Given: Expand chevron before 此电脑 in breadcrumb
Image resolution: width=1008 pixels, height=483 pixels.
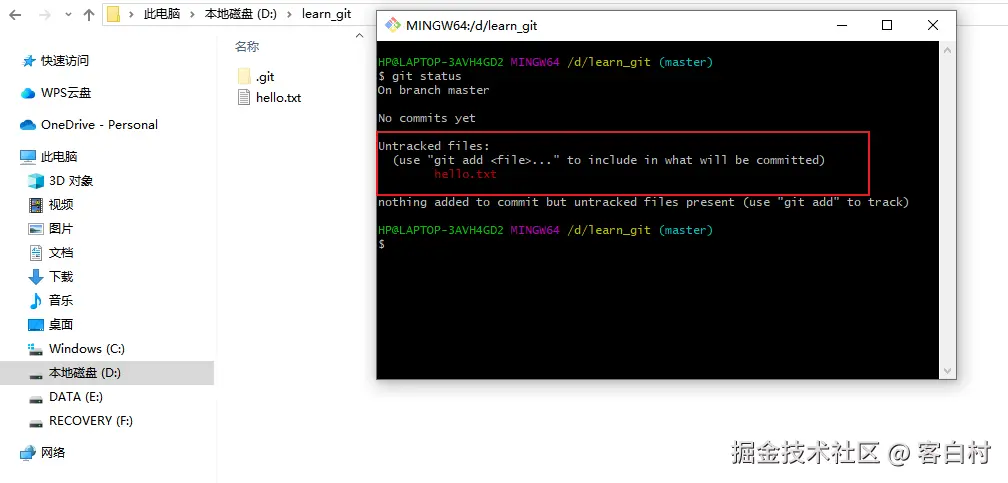Looking at the screenshot, I should pyautogui.click(x=132, y=14).
